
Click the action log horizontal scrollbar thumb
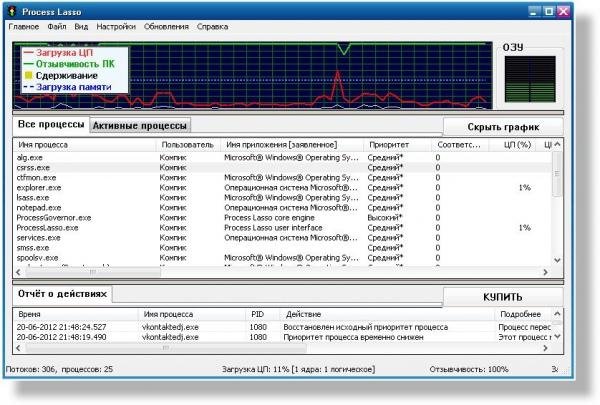[166, 348]
